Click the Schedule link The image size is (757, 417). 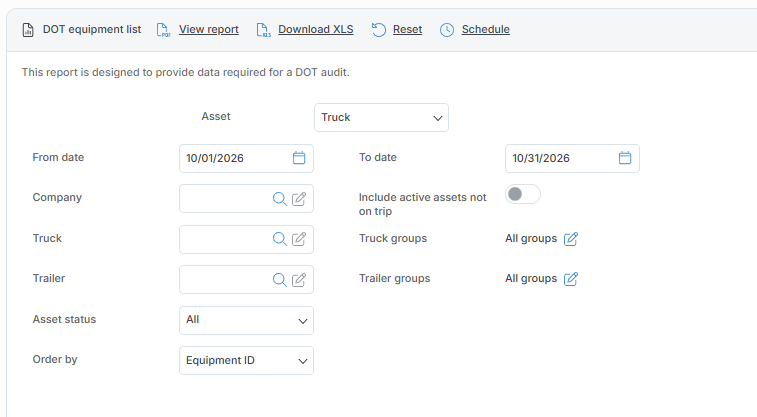[486, 29]
